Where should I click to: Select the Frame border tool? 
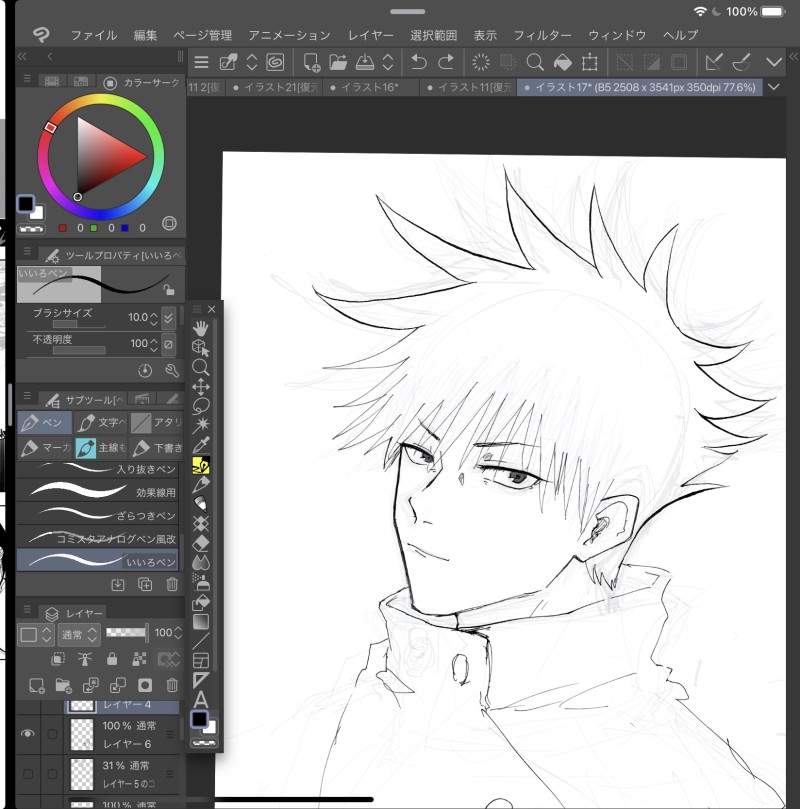(x=201, y=660)
